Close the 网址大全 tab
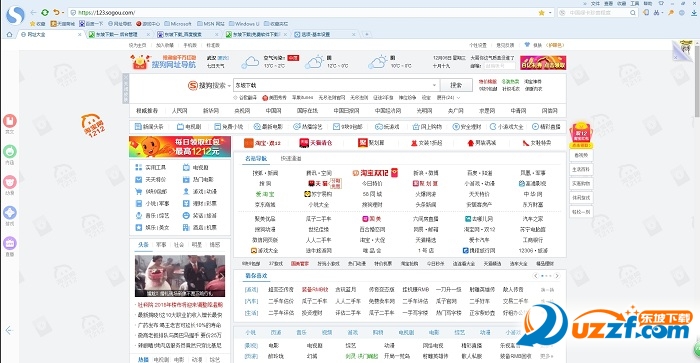Image resolution: width=700 pixels, height=363 pixels. point(80,34)
